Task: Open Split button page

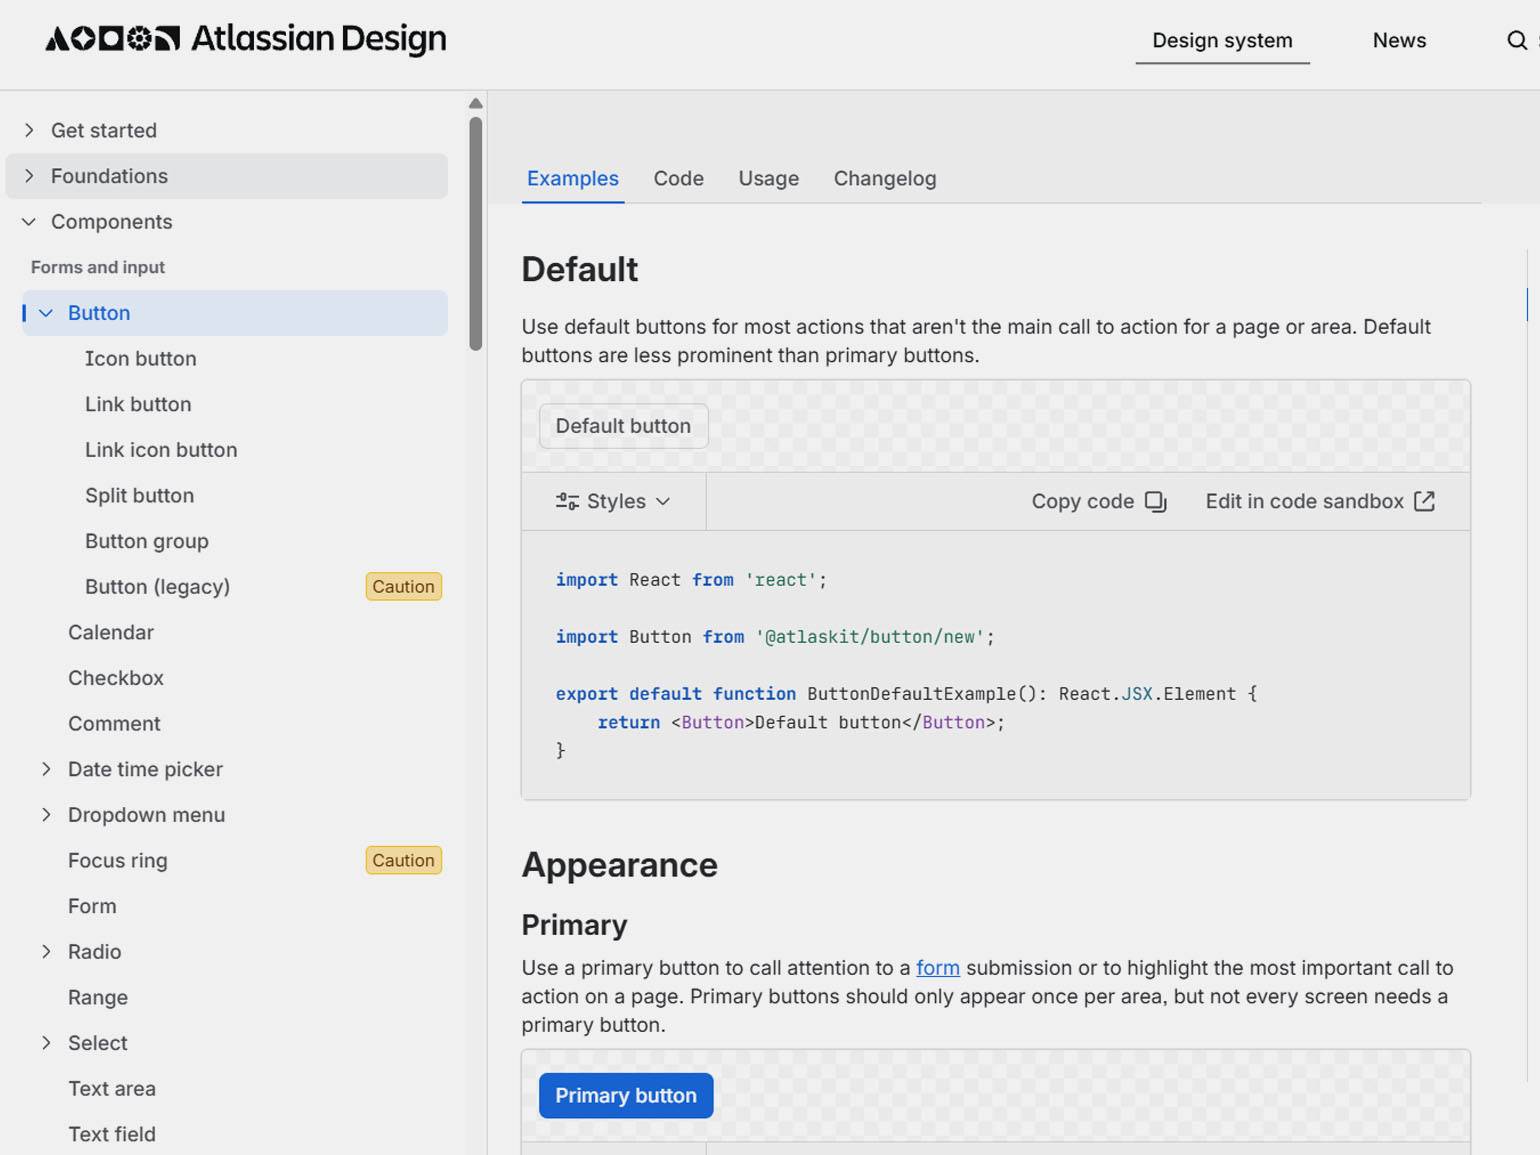Action: click(139, 496)
